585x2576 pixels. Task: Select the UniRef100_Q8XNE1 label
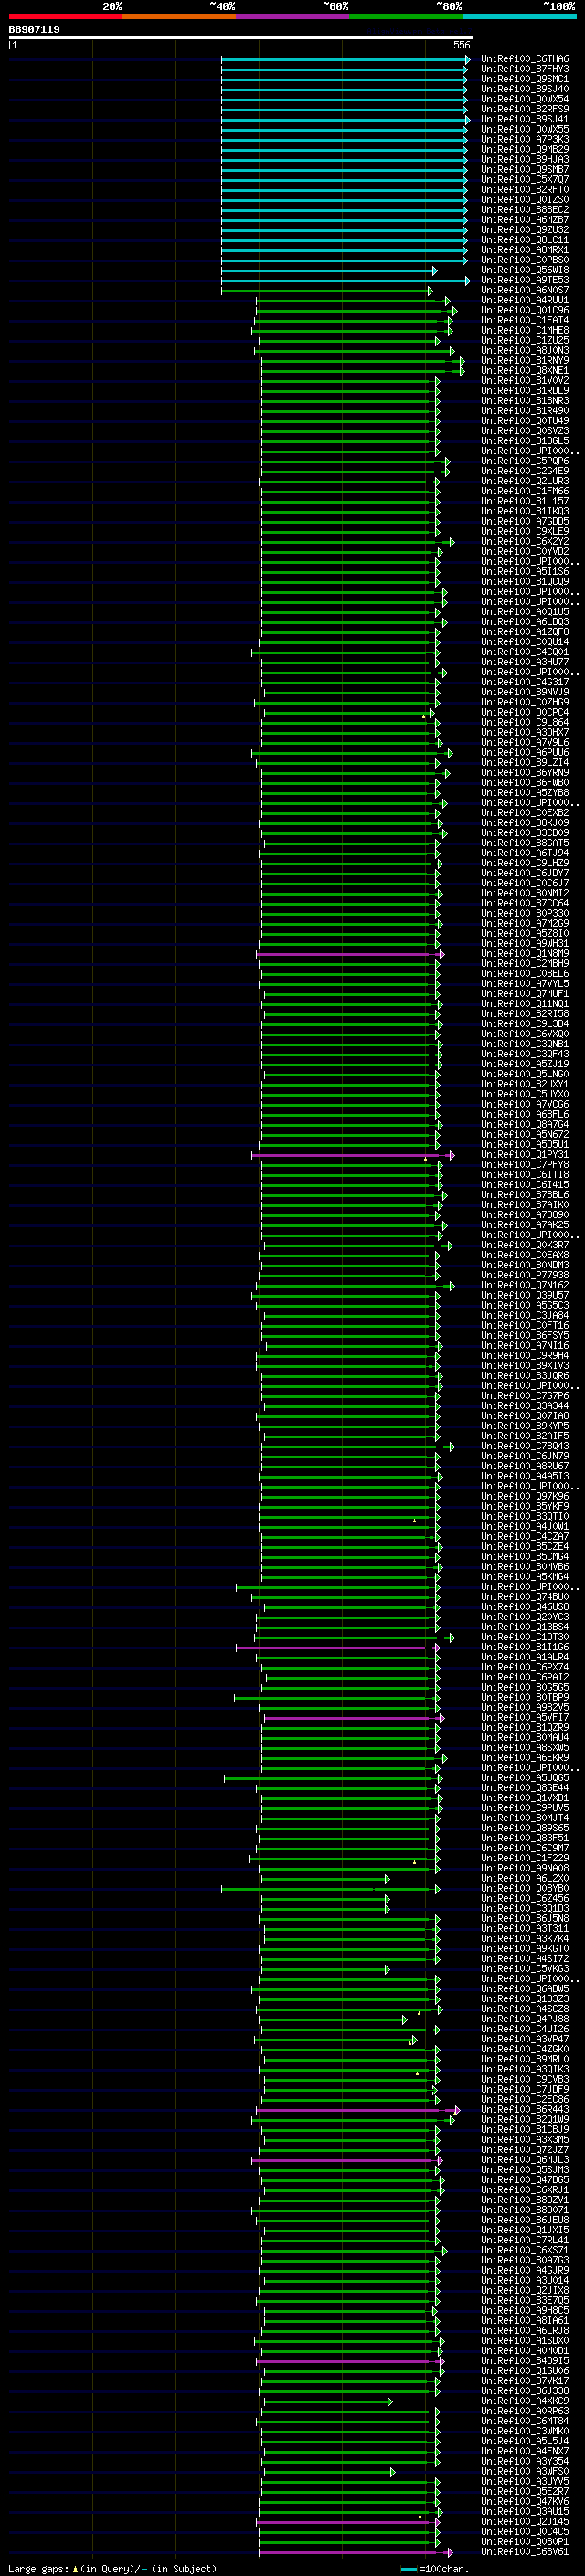point(525,371)
